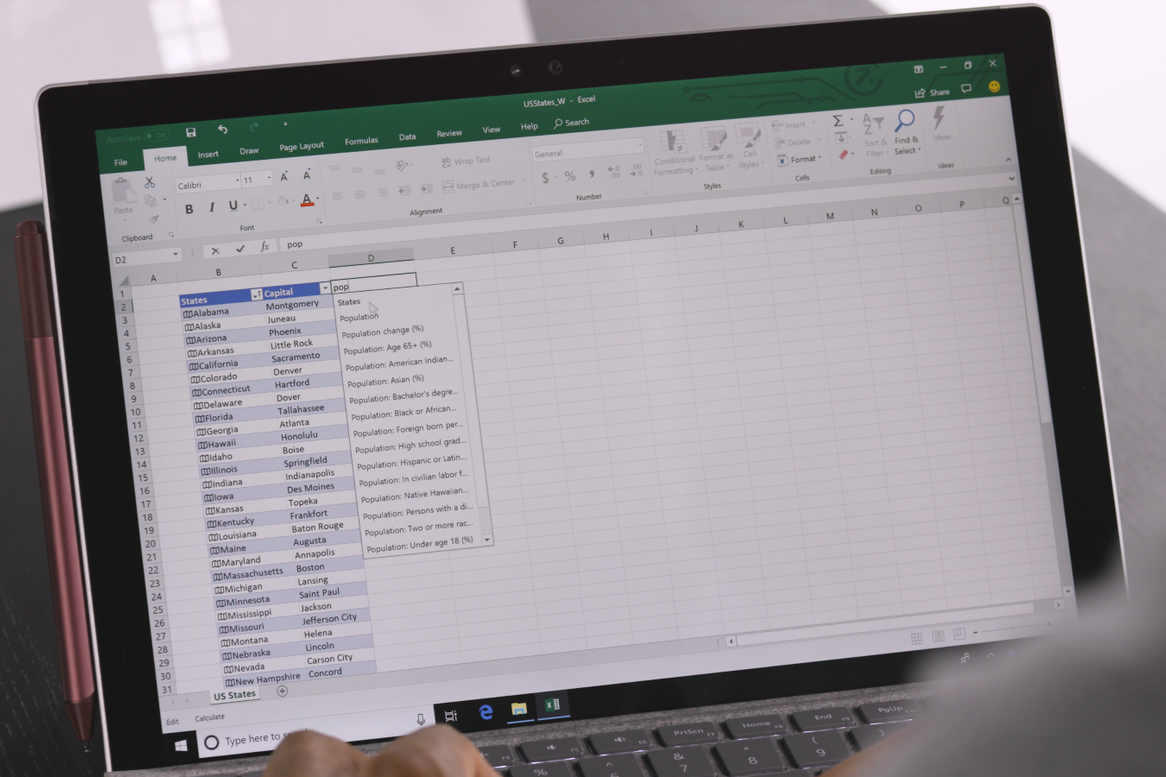Click the Fill Color paint bucket
The height and width of the screenshot is (777, 1166).
pos(283,201)
